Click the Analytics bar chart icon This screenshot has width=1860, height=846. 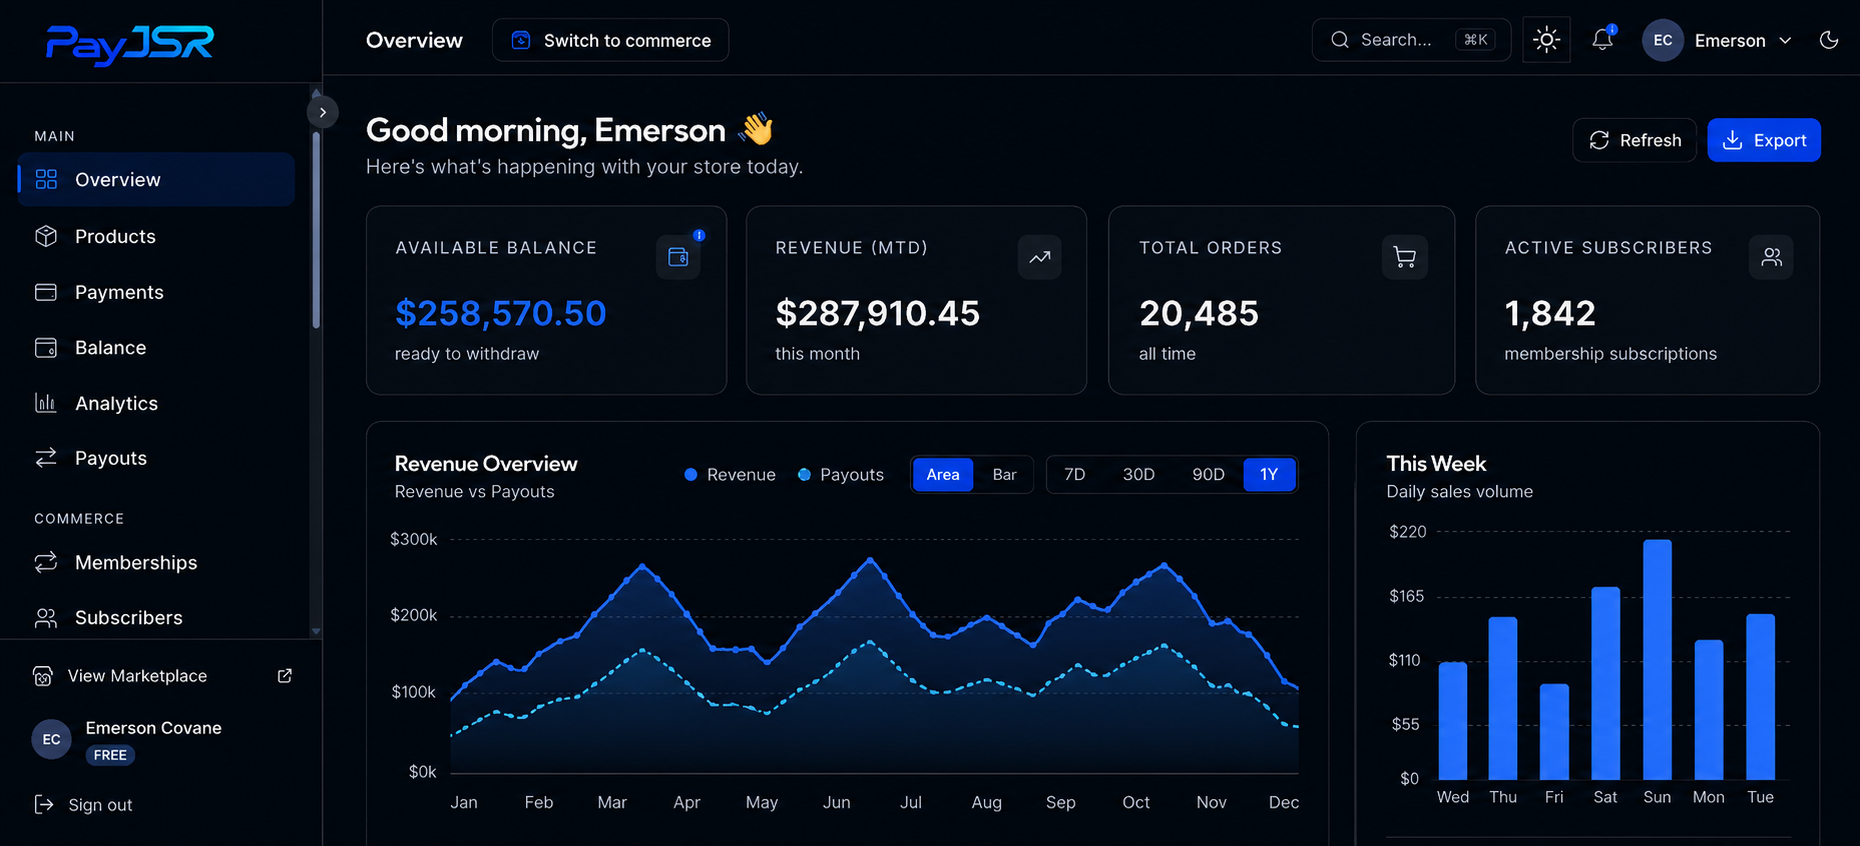point(46,403)
